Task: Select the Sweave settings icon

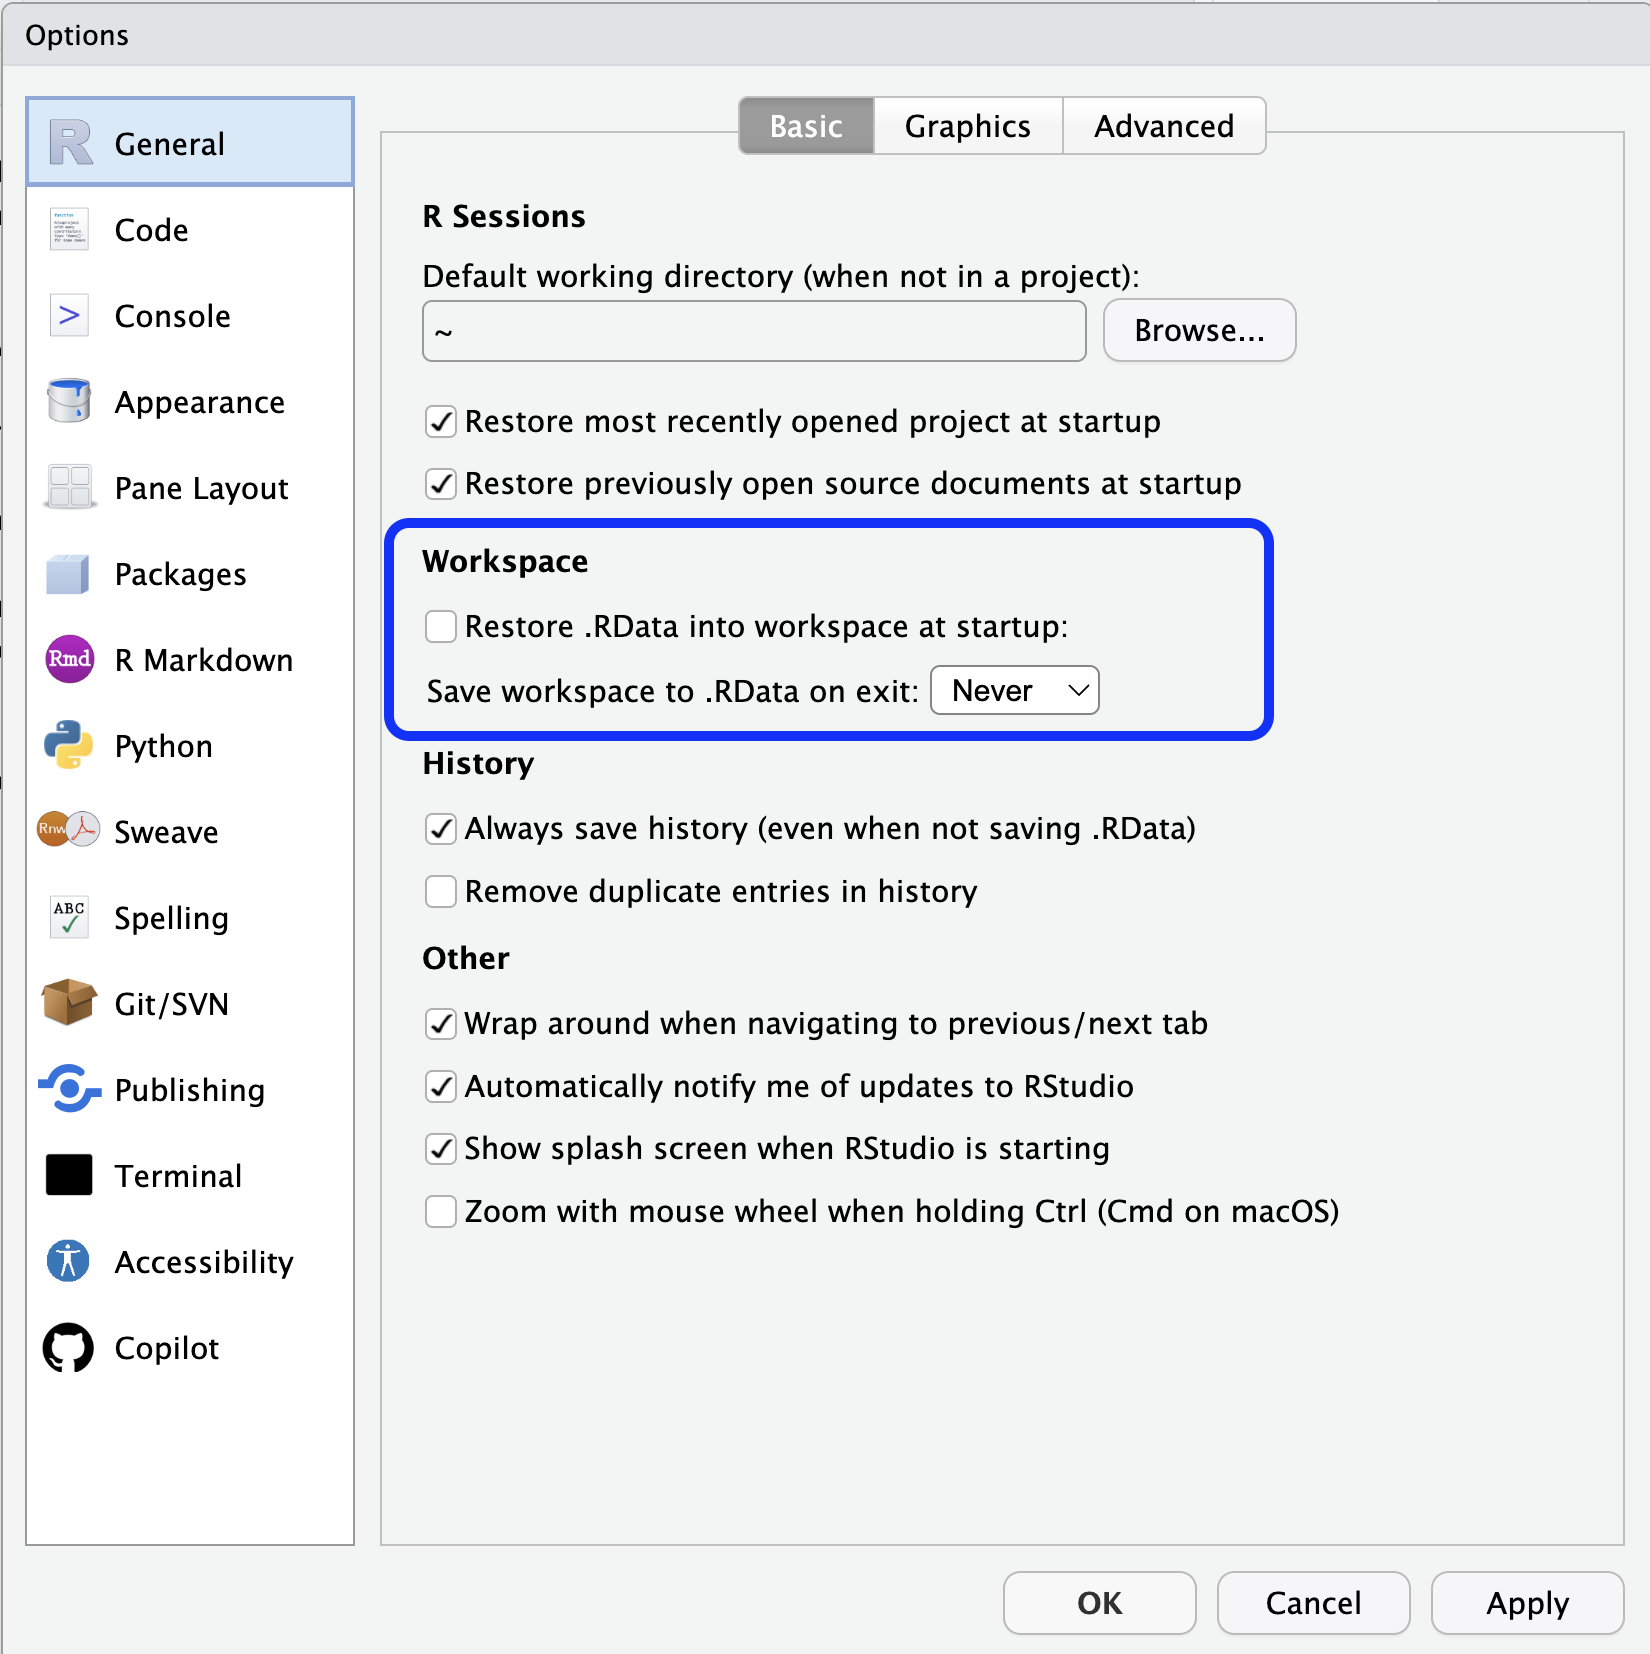Action: [x=68, y=831]
